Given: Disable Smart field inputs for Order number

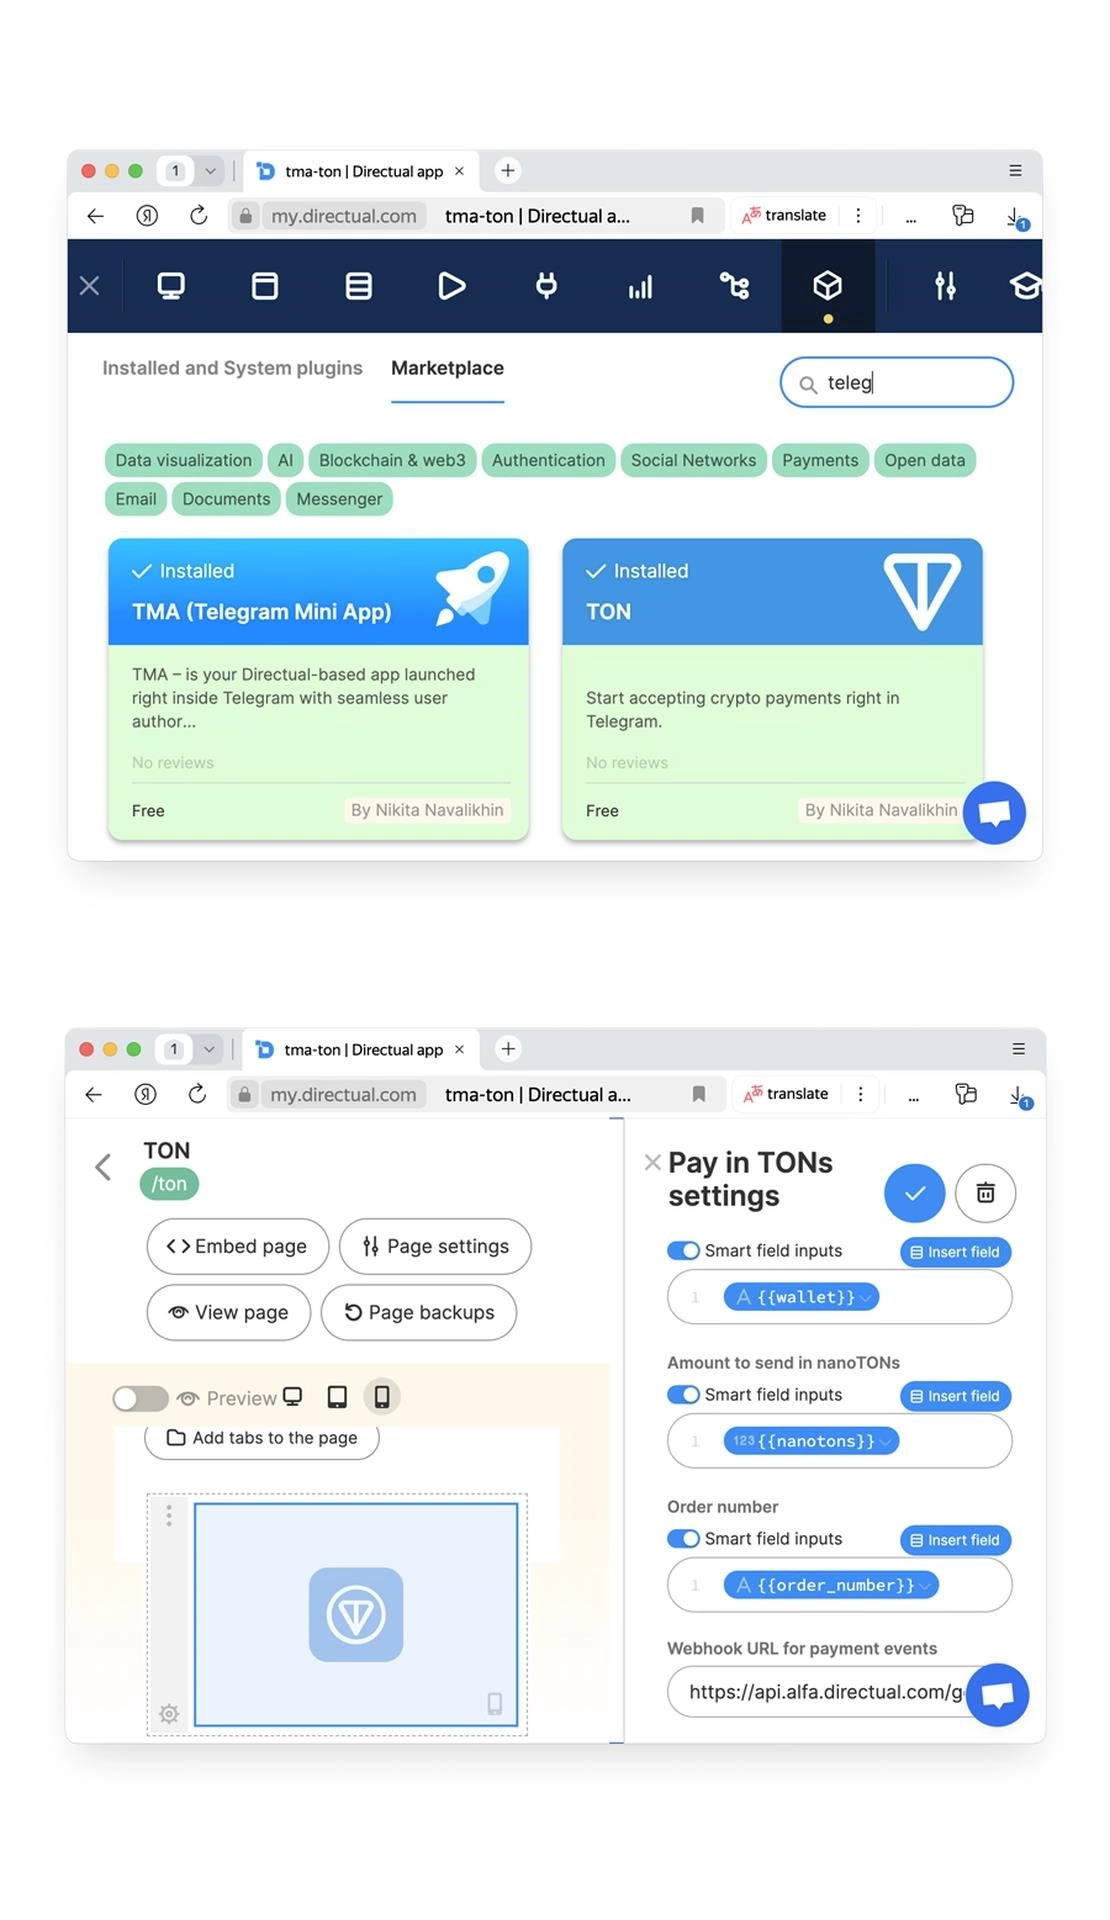Looking at the screenshot, I should tap(684, 1539).
